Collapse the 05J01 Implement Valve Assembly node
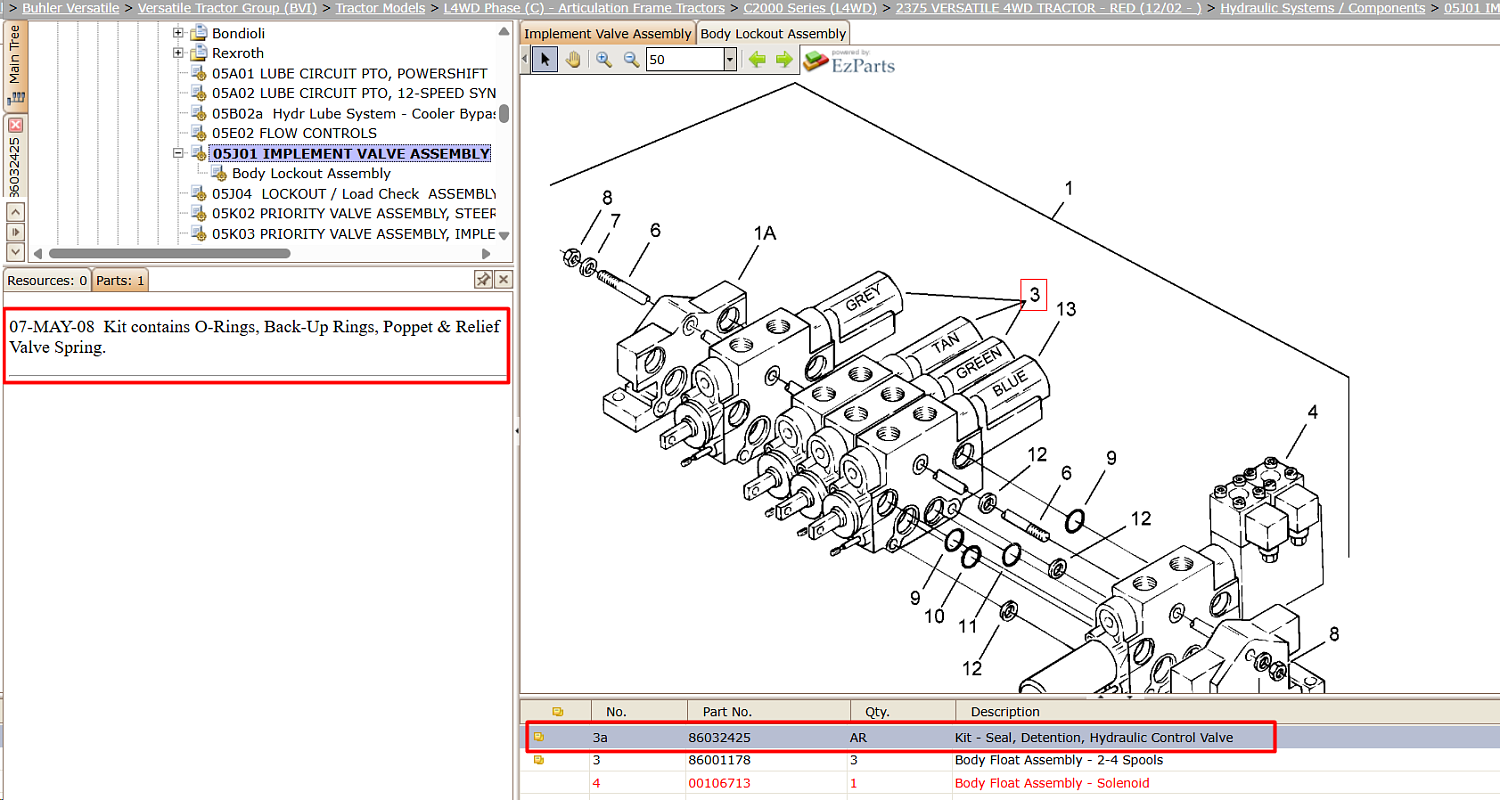The width and height of the screenshot is (1500, 800). click(x=178, y=153)
